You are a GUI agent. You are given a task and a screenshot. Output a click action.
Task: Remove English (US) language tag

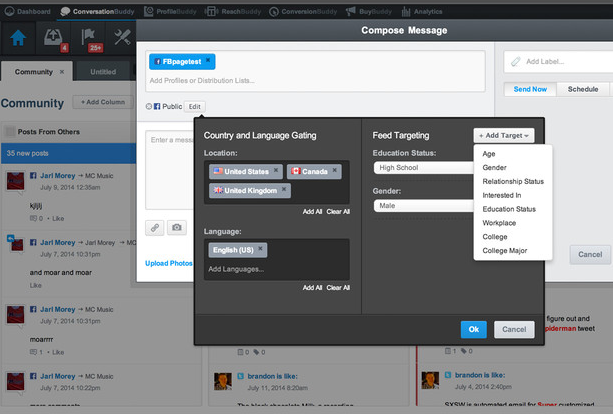click(x=260, y=248)
